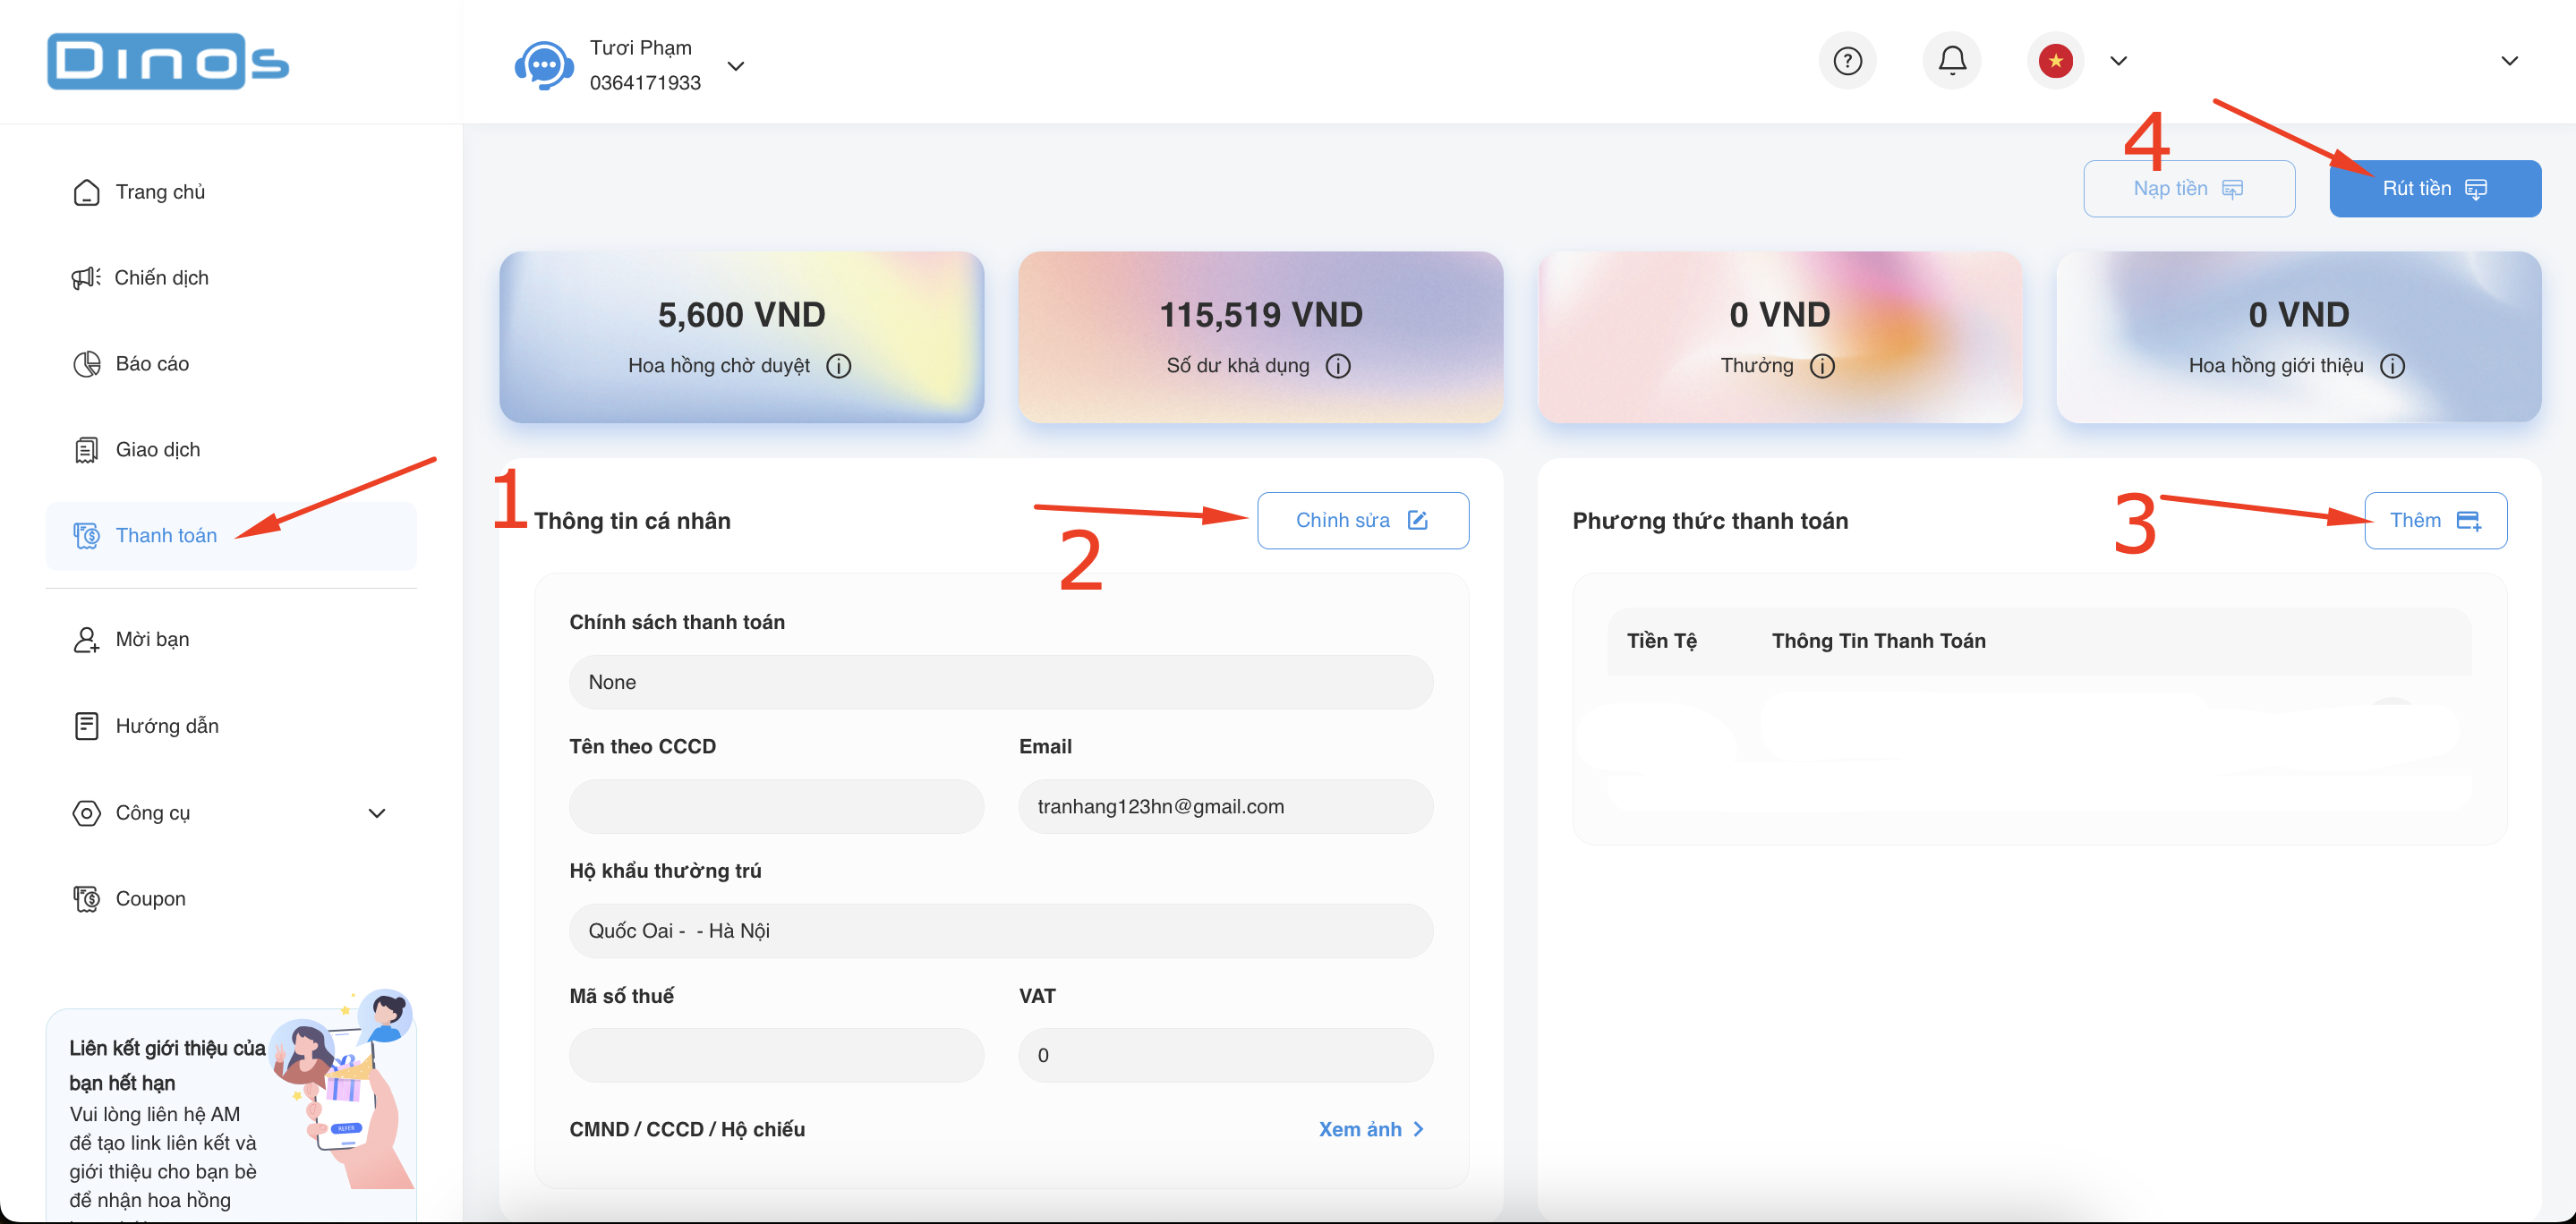Open the Tươi Phạm support contact dropdown
Screen dimensions: 2576x1224
[735, 66]
